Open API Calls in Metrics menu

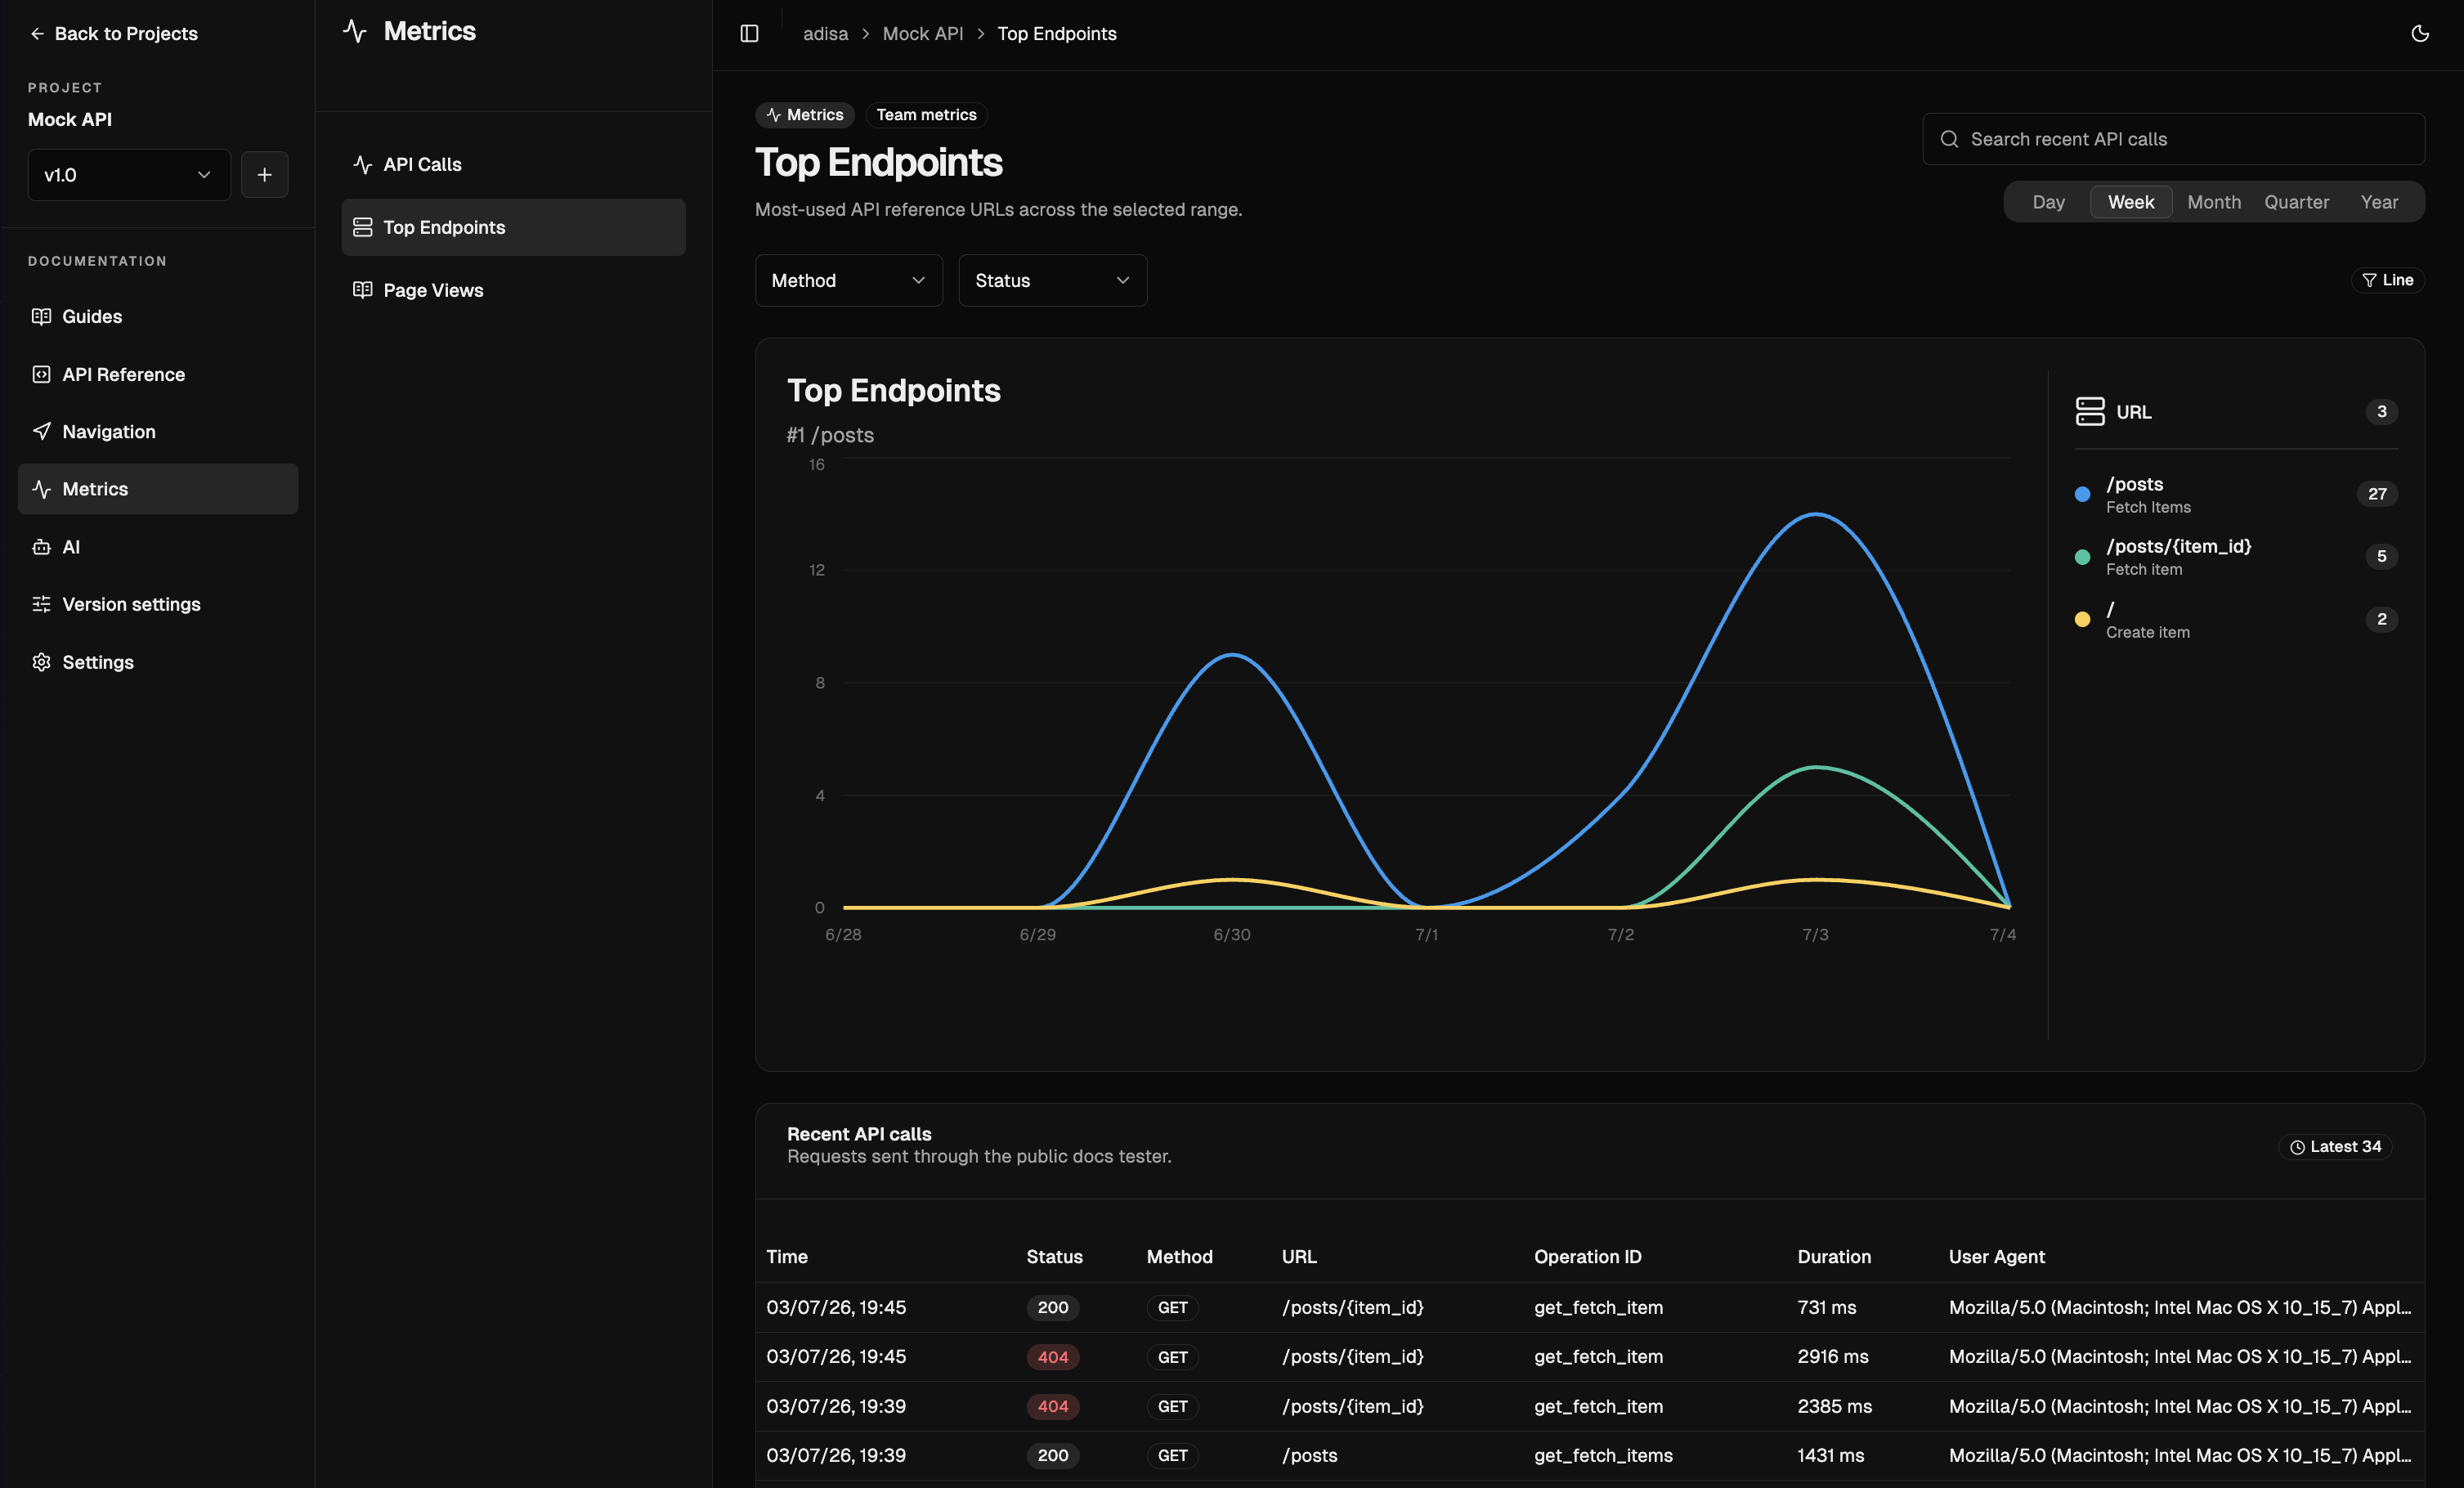(514, 165)
